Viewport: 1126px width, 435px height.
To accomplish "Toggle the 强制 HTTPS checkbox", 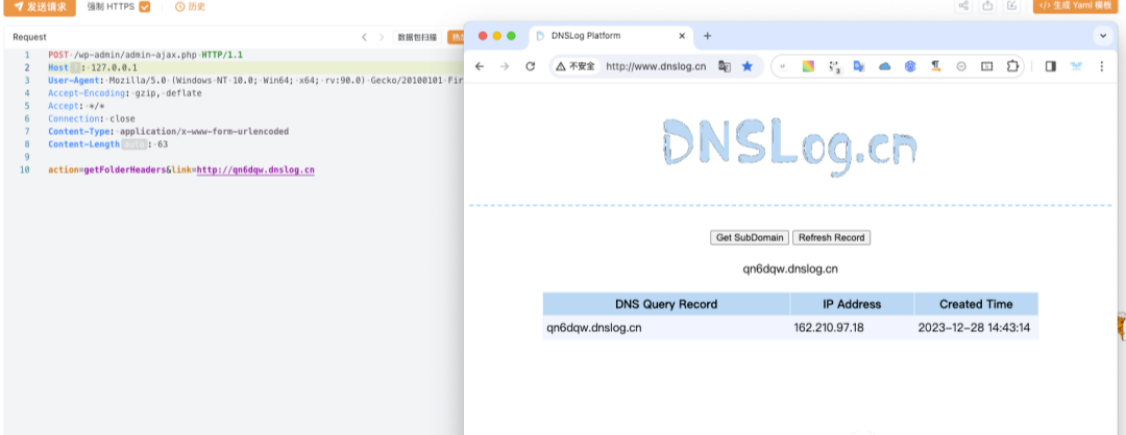I will pyautogui.click(x=145, y=7).
